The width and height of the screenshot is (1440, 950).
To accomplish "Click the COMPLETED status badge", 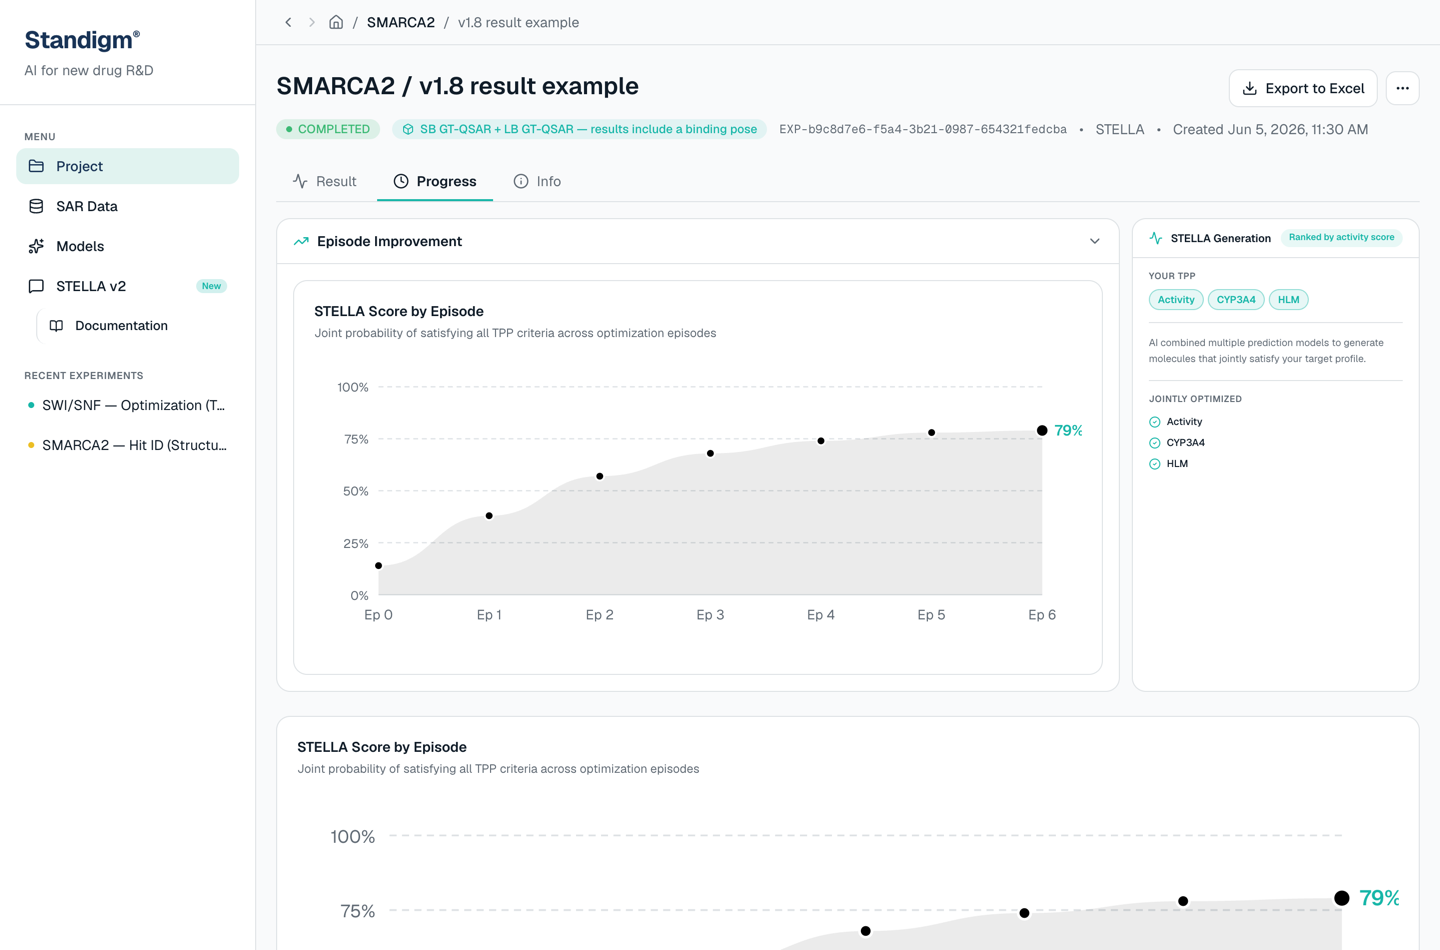I will click(328, 129).
